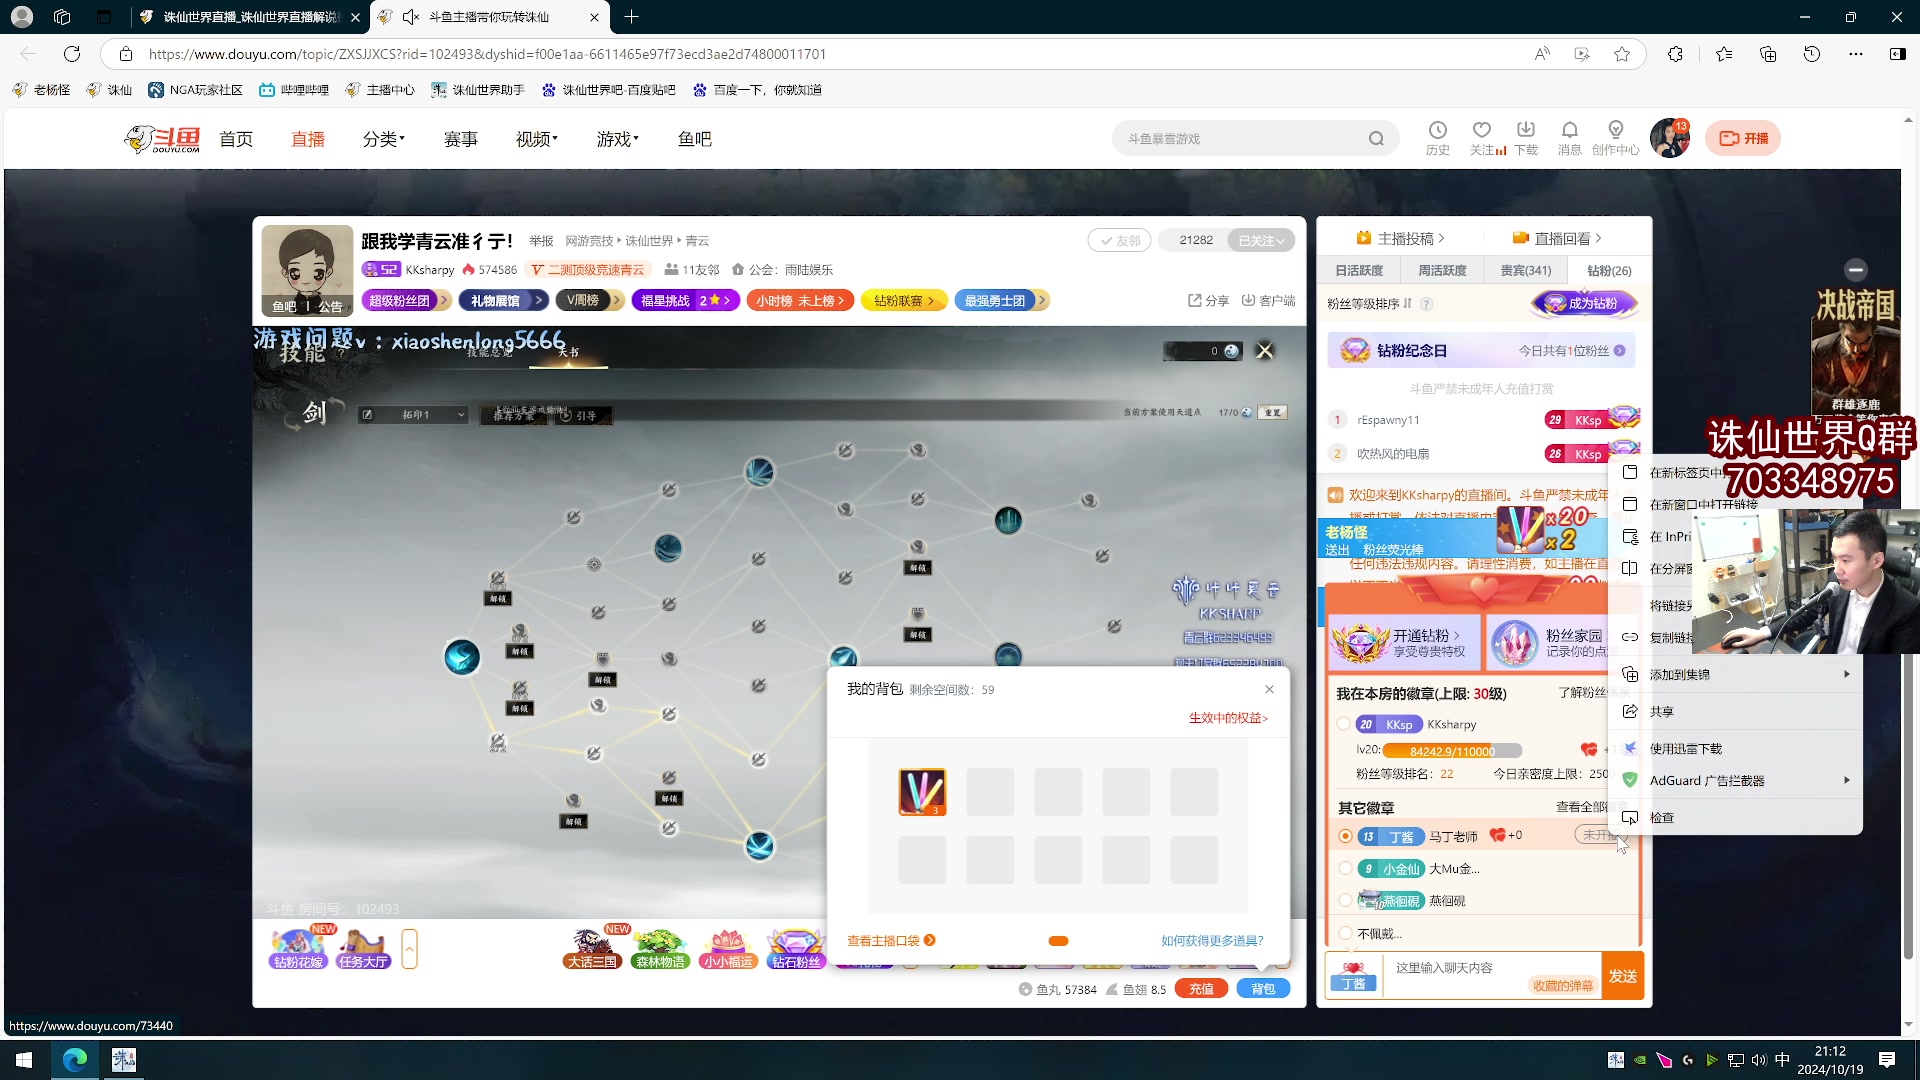Click the 分享 share icon under stream title
This screenshot has width=1920, height=1080.
point(1208,300)
